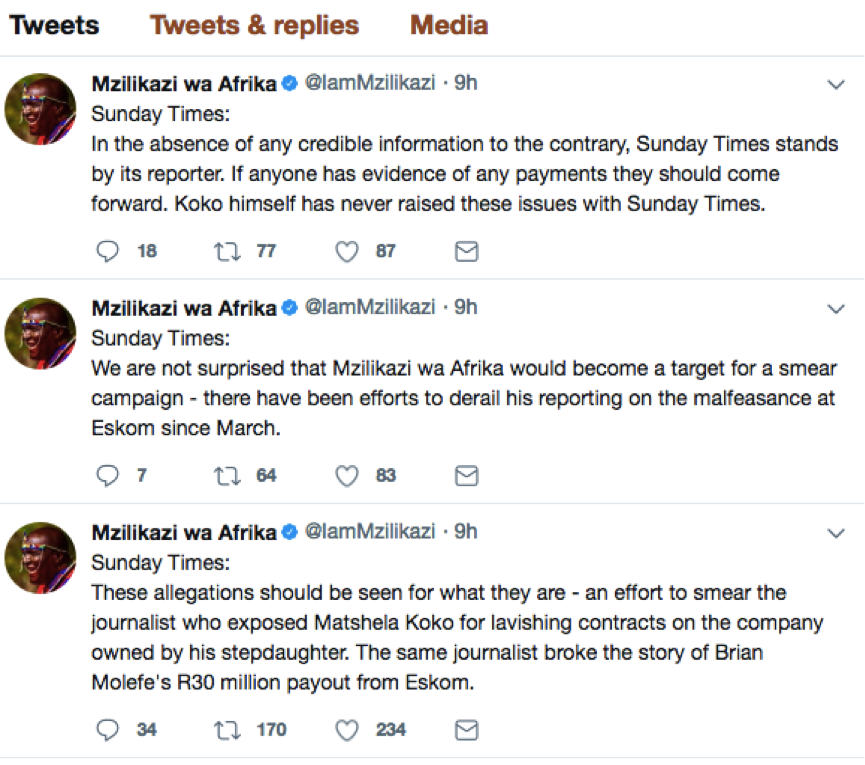Retweet the tweet with 64 retweets
This screenshot has height=765, width=865.
coord(227,476)
